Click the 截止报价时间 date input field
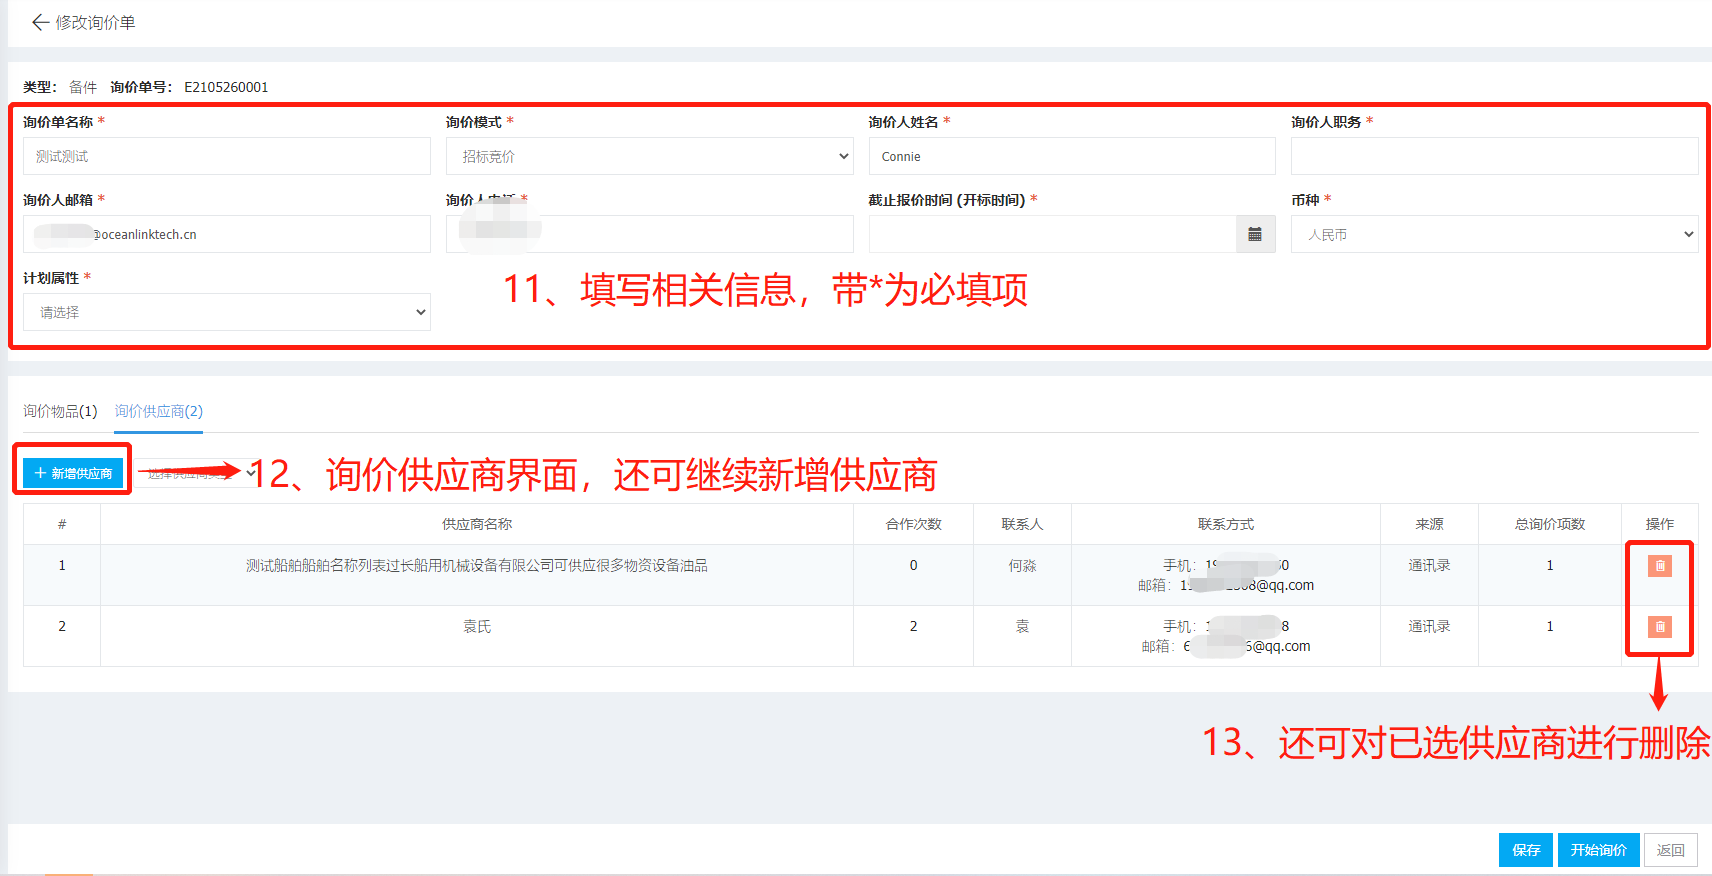 pyautogui.click(x=1053, y=234)
